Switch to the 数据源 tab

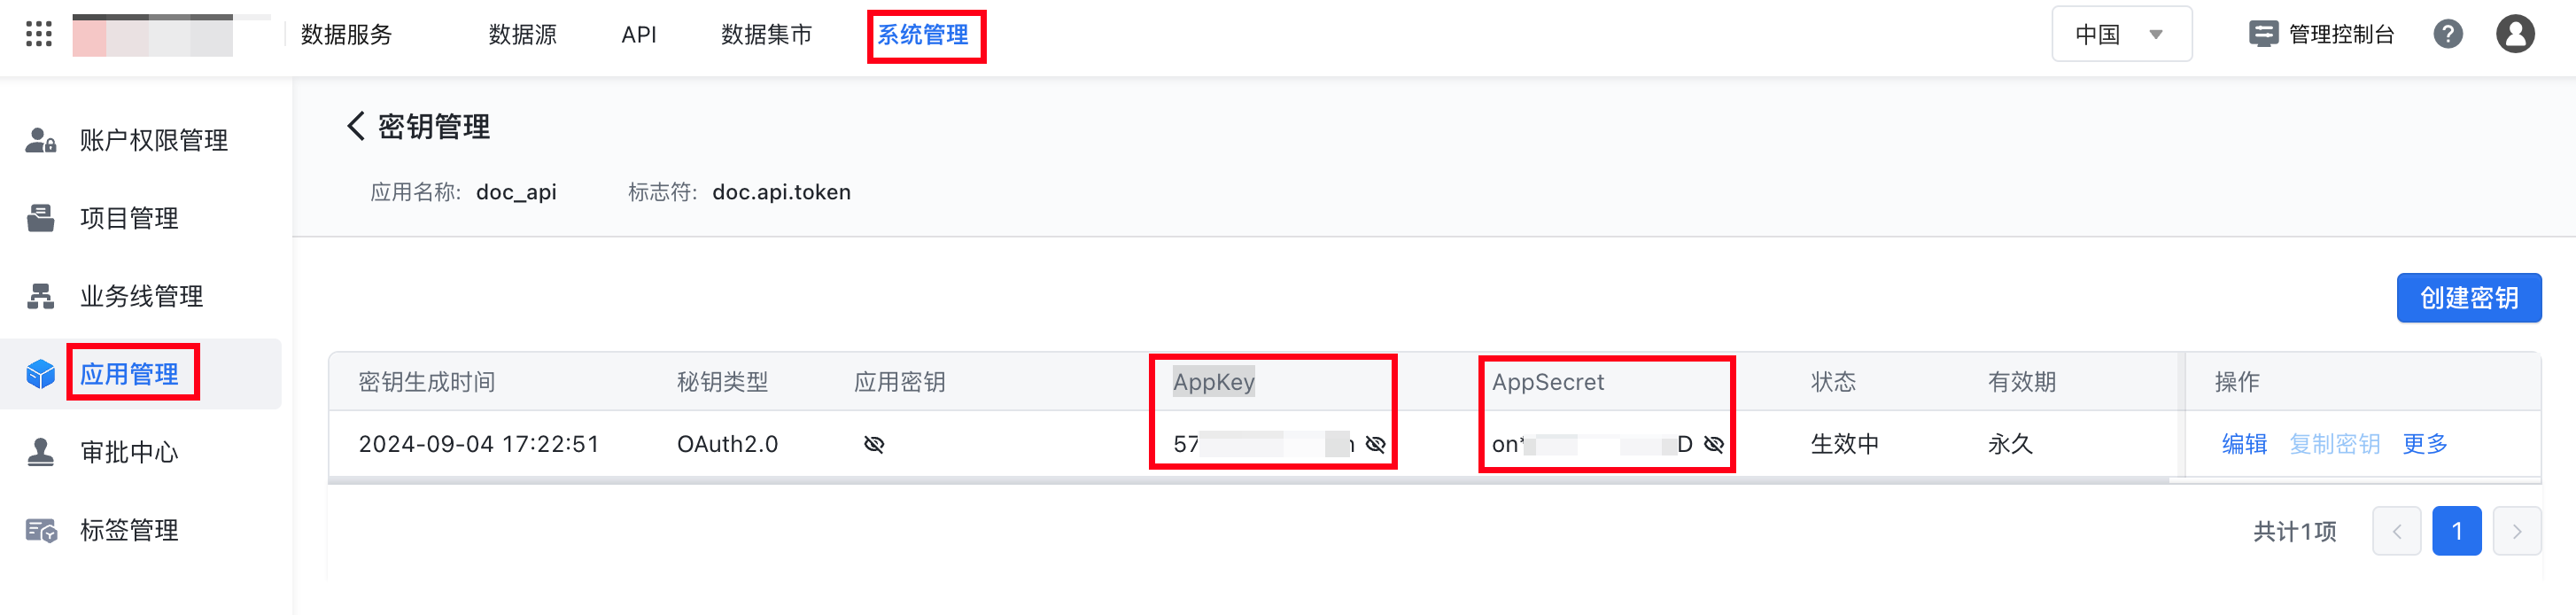pyautogui.click(x=522, y=35)
